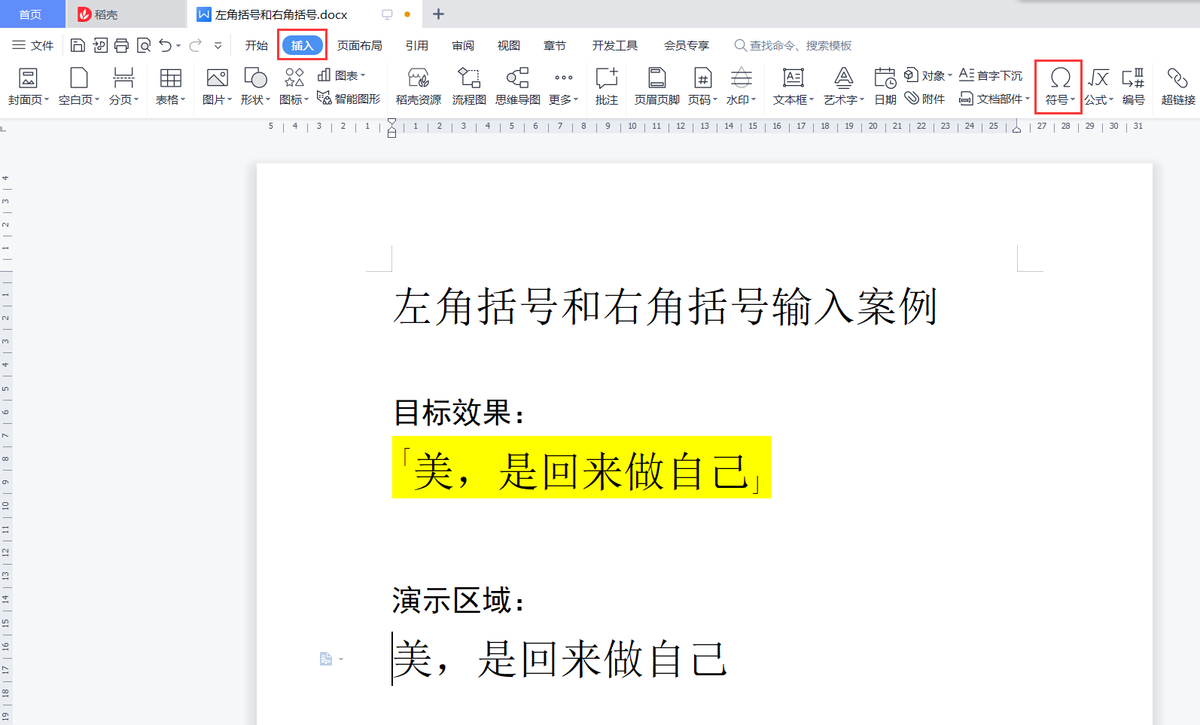Expand the undo history dropdown arrow
Image resolution: width=1200 pixels, height=725 pixels.
coord(178,46)
